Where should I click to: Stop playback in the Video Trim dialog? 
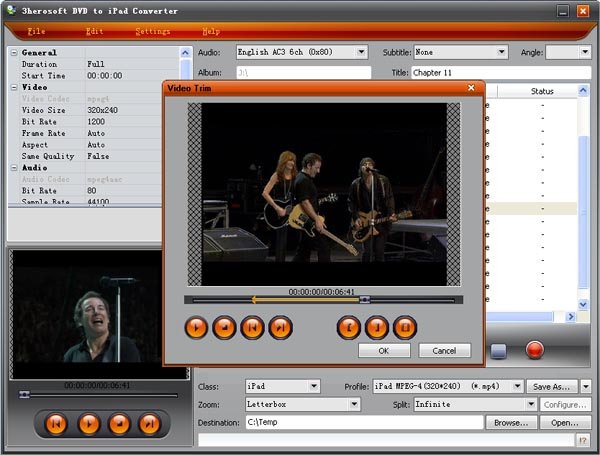tap(224, 328)
